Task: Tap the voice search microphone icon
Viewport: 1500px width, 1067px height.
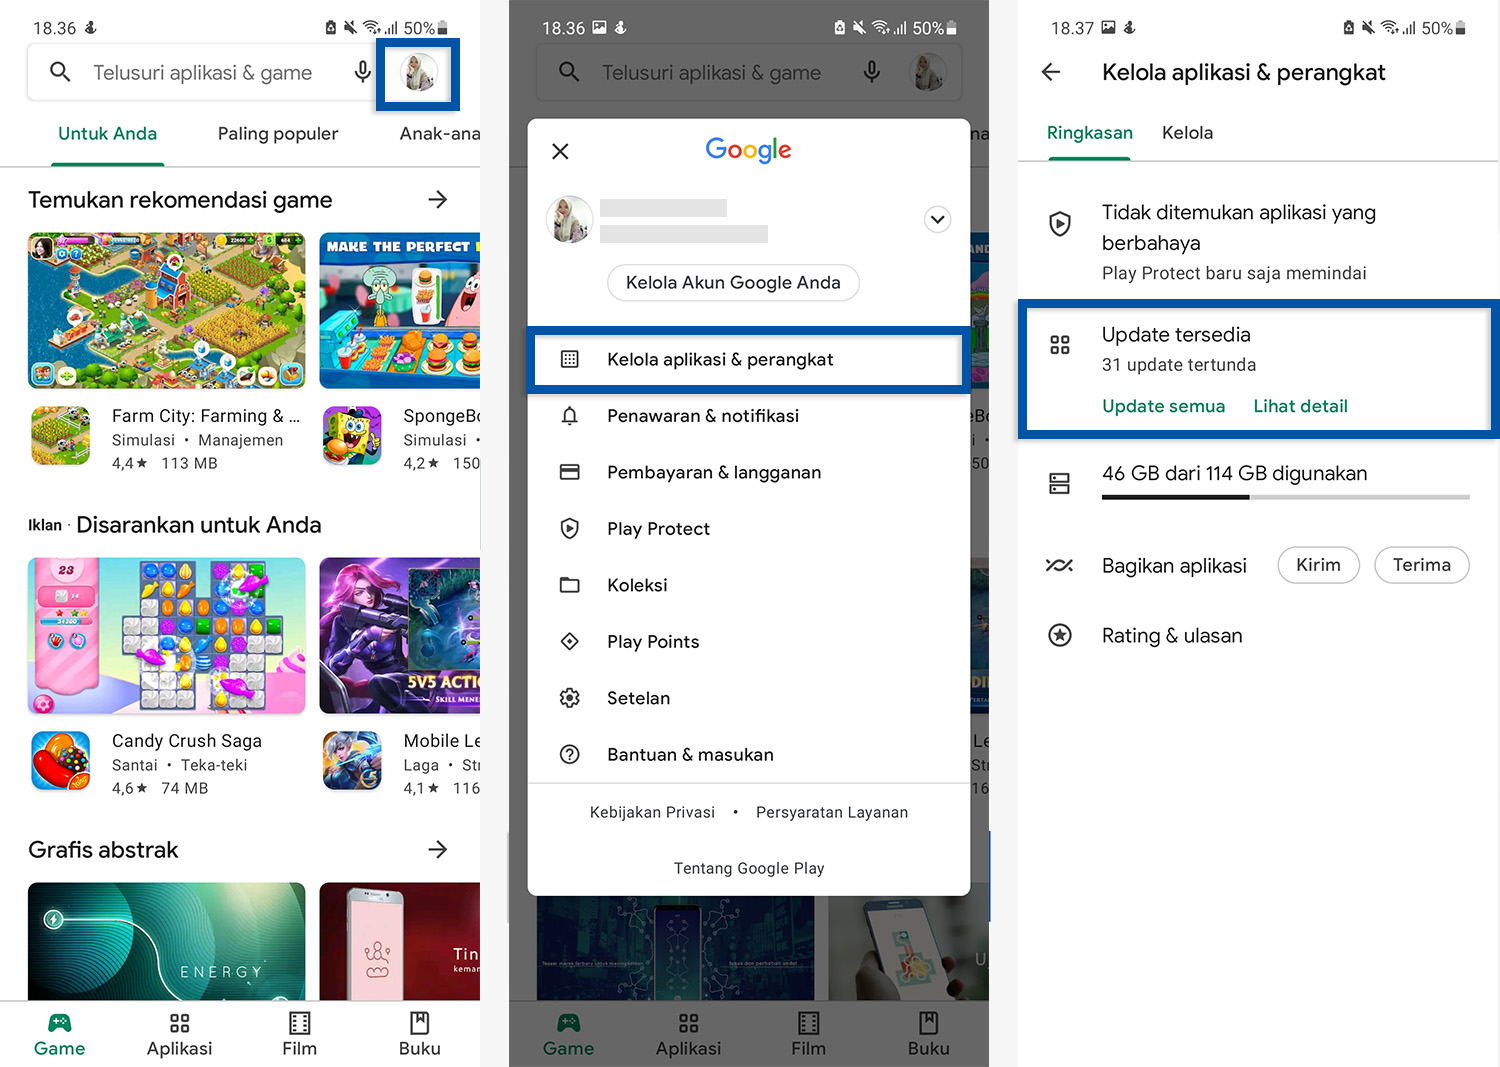Action: (x=362, y=71)
